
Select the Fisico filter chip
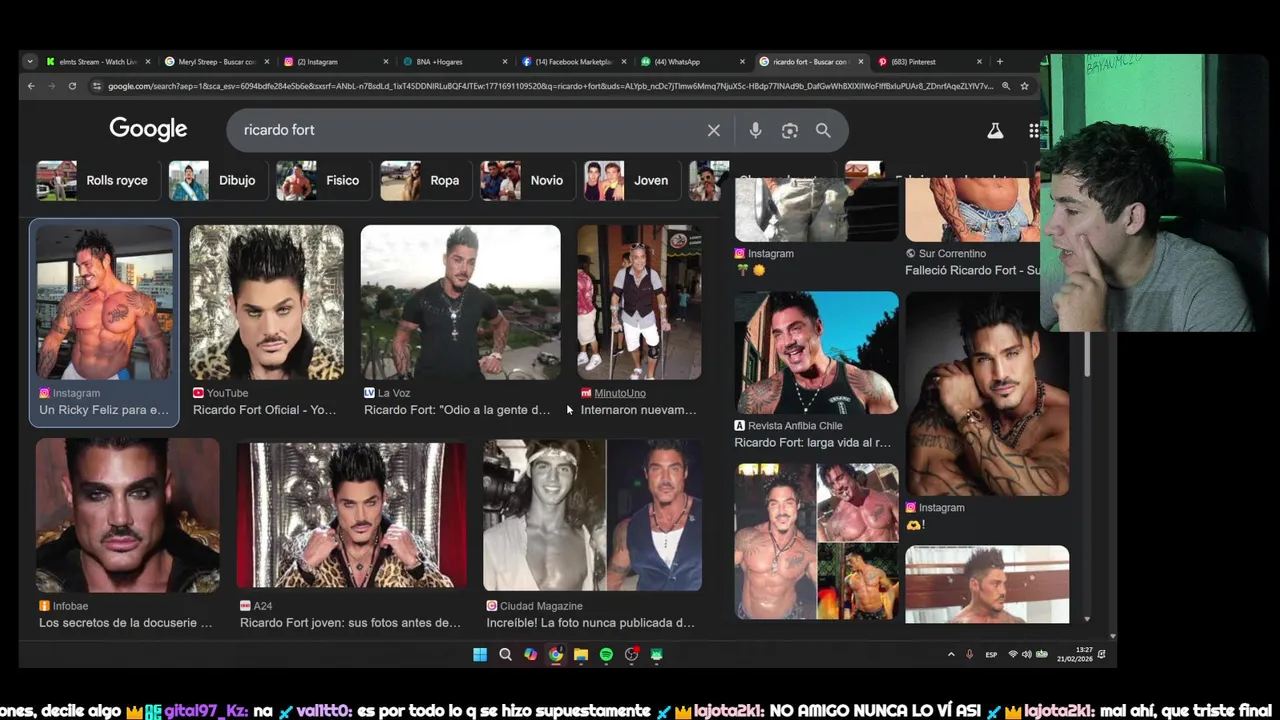coord(322,181)
